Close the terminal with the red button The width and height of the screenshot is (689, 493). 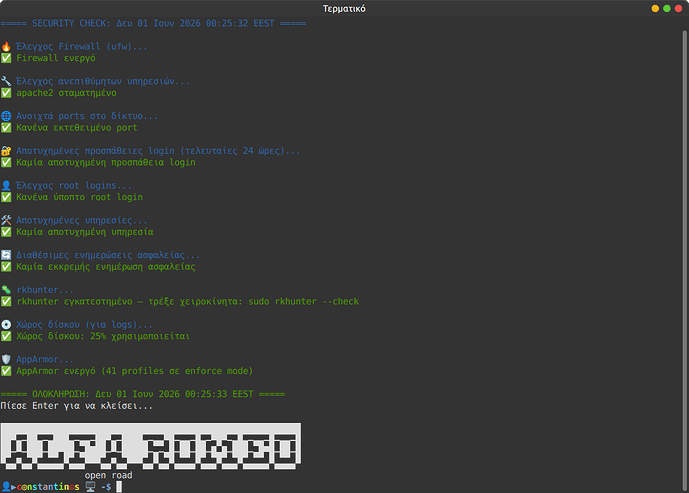(x=678, y=8)
